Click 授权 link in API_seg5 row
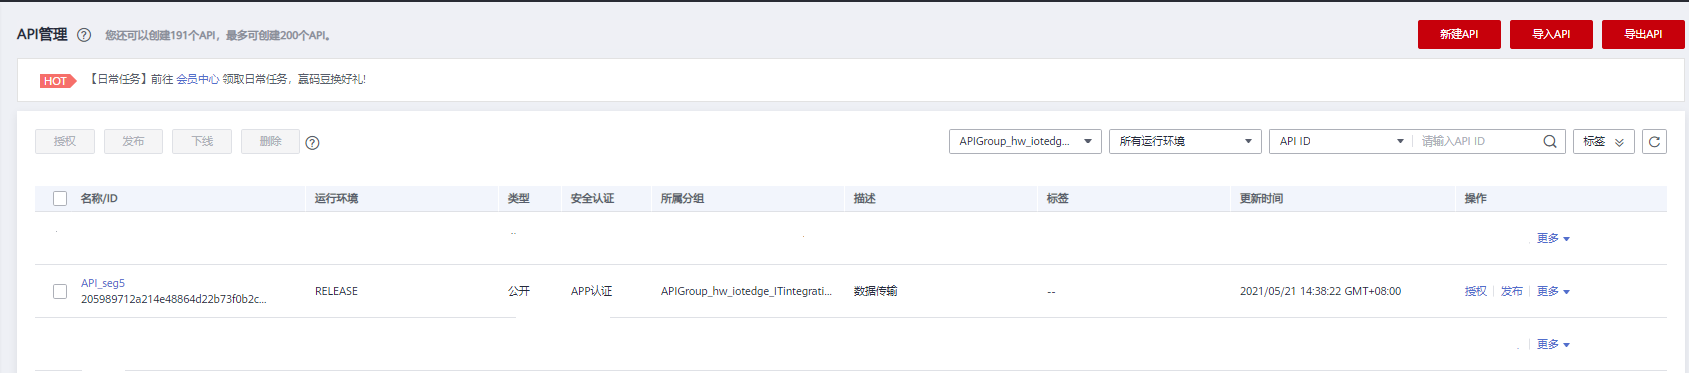 [1476, 292]
